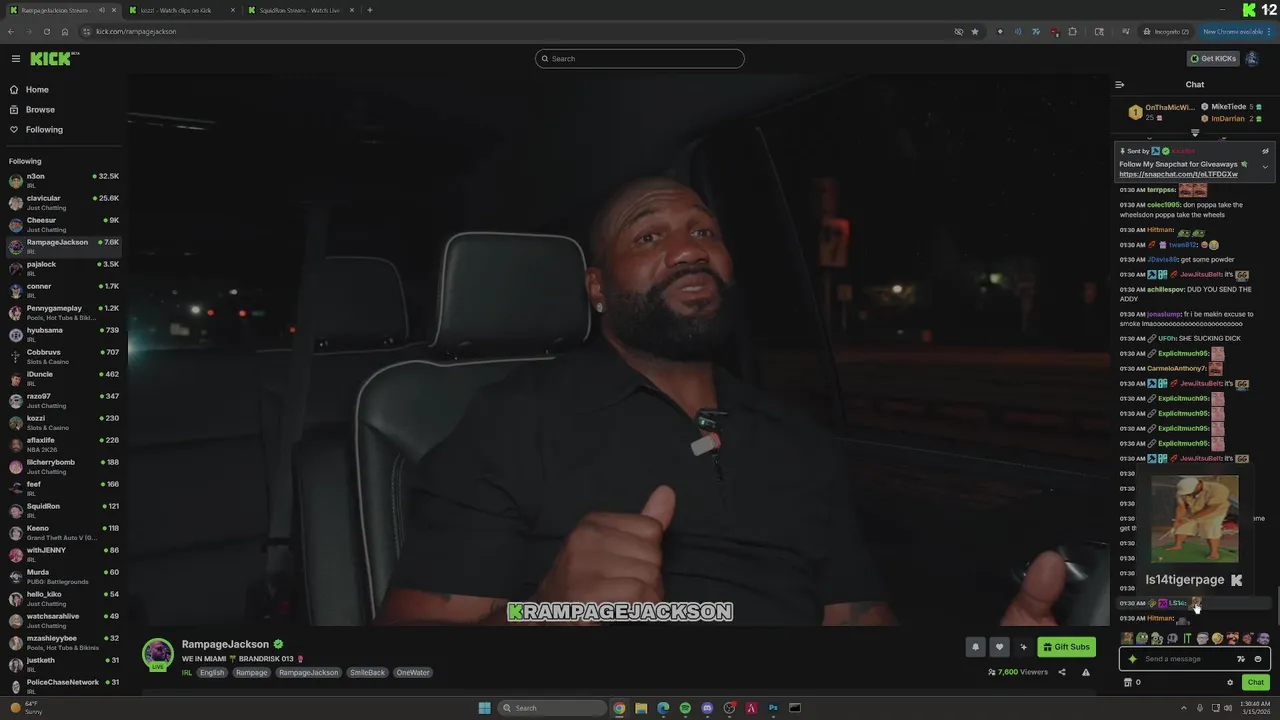
Task: Click OnThaMicWi top gifter name
Action: click(x=1170, y=107)
